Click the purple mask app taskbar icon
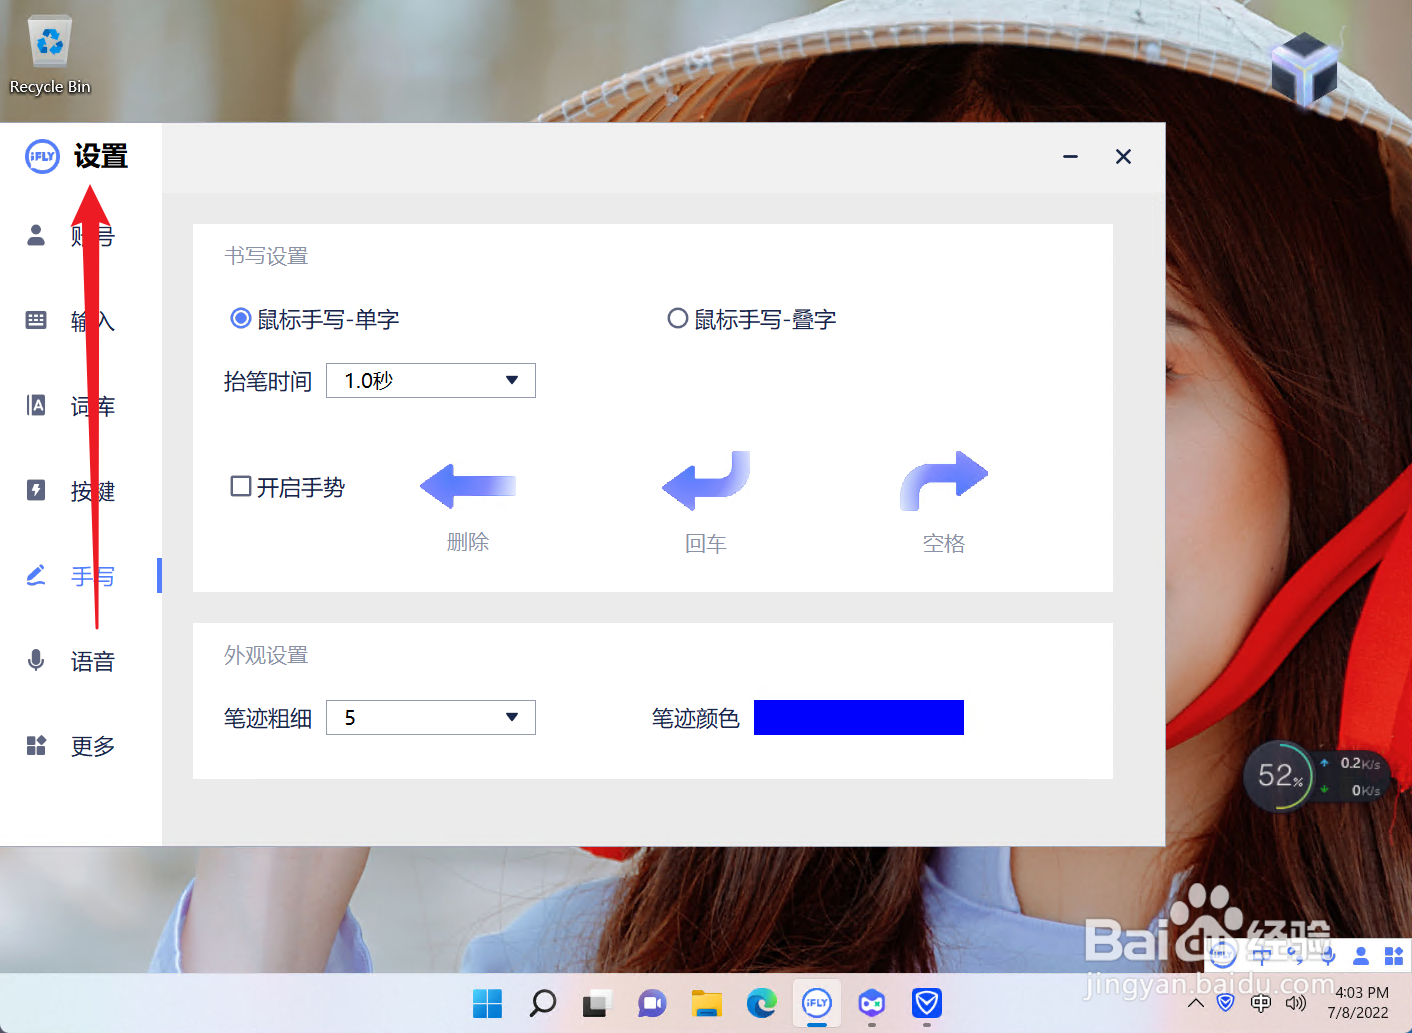The width and height of the screenshot is (1412, 1033). (872, 1003)
